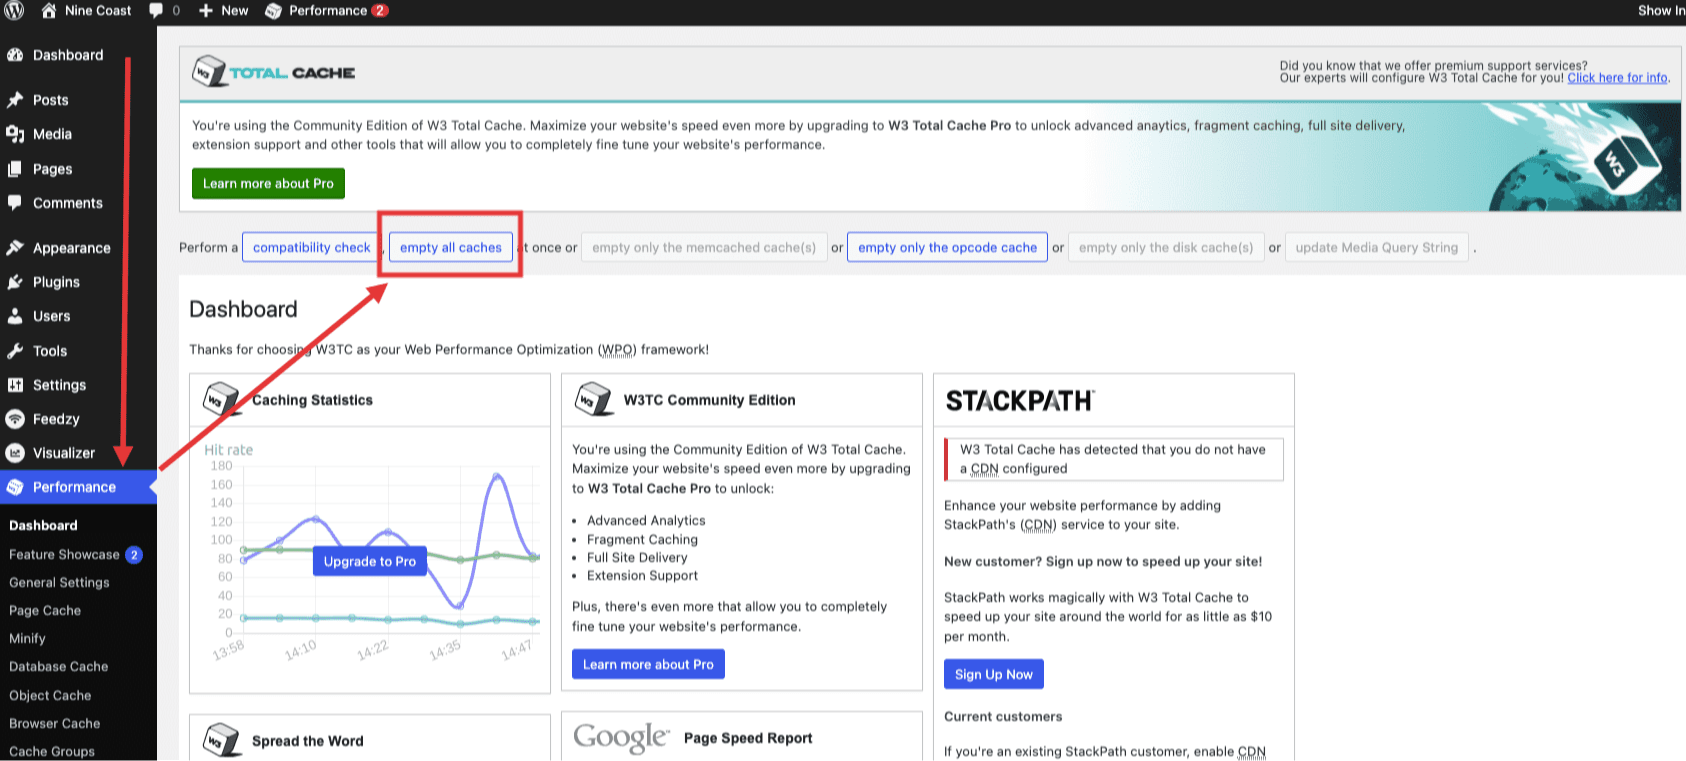Screen dimensions: 1686x761
Task: Open the Nine Coast home icon
Action: click(49, 11)
